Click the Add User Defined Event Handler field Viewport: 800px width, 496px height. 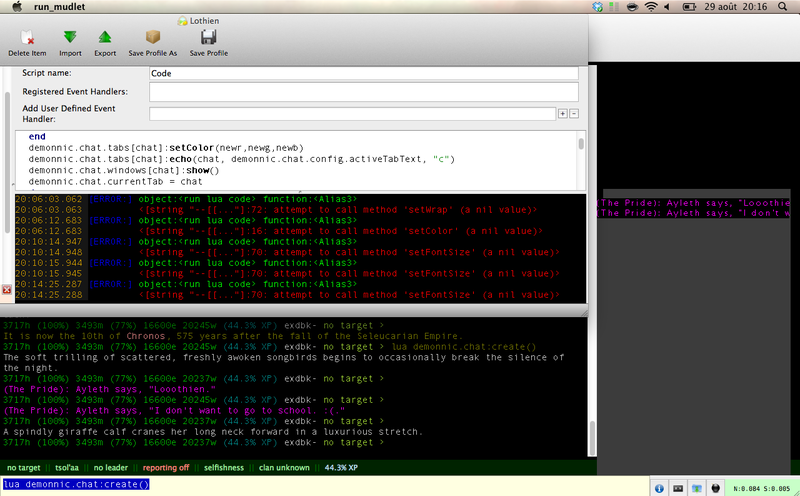(x=353, y=114)
